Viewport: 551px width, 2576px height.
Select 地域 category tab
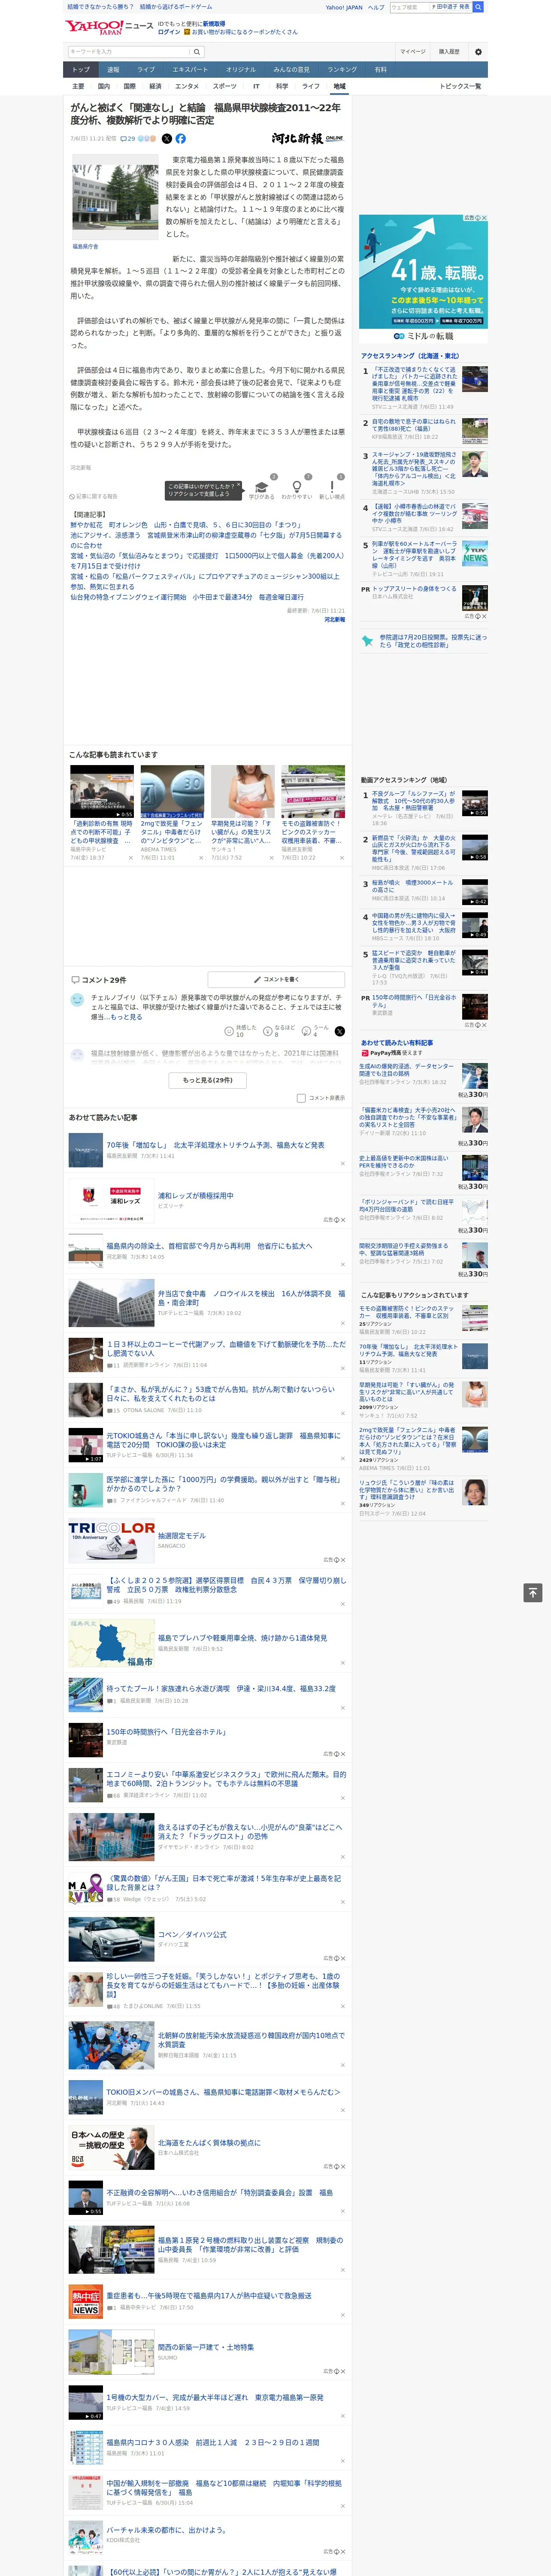(x=339, y=86)
